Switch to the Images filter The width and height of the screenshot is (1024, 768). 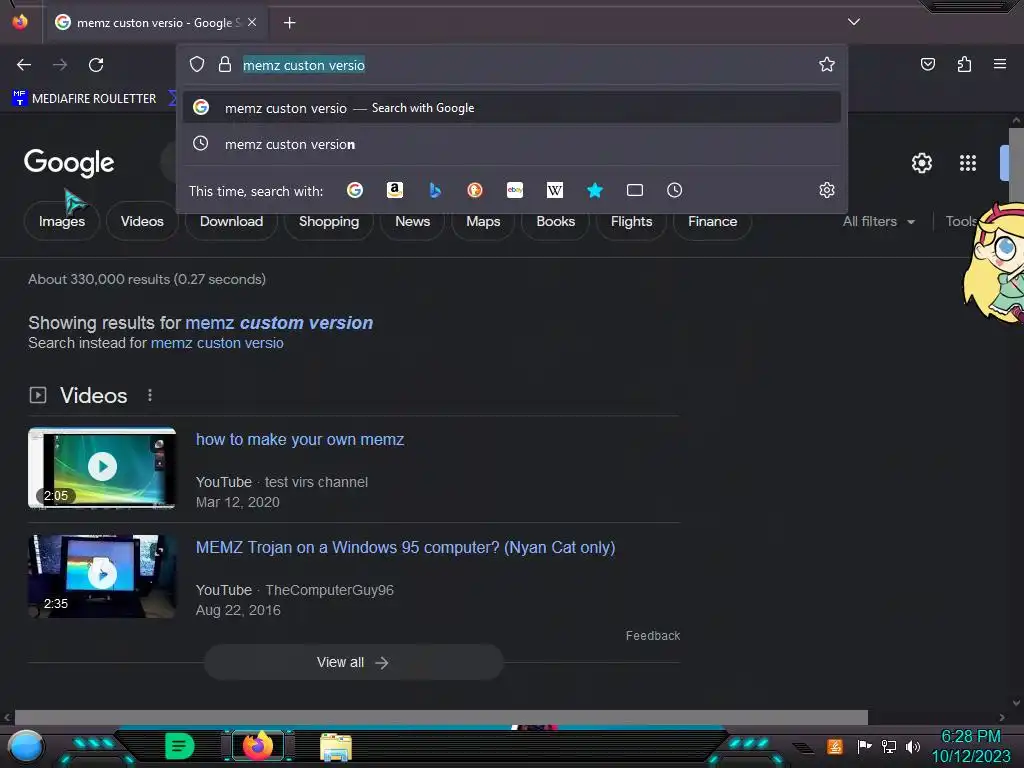[x=62, y=221]
